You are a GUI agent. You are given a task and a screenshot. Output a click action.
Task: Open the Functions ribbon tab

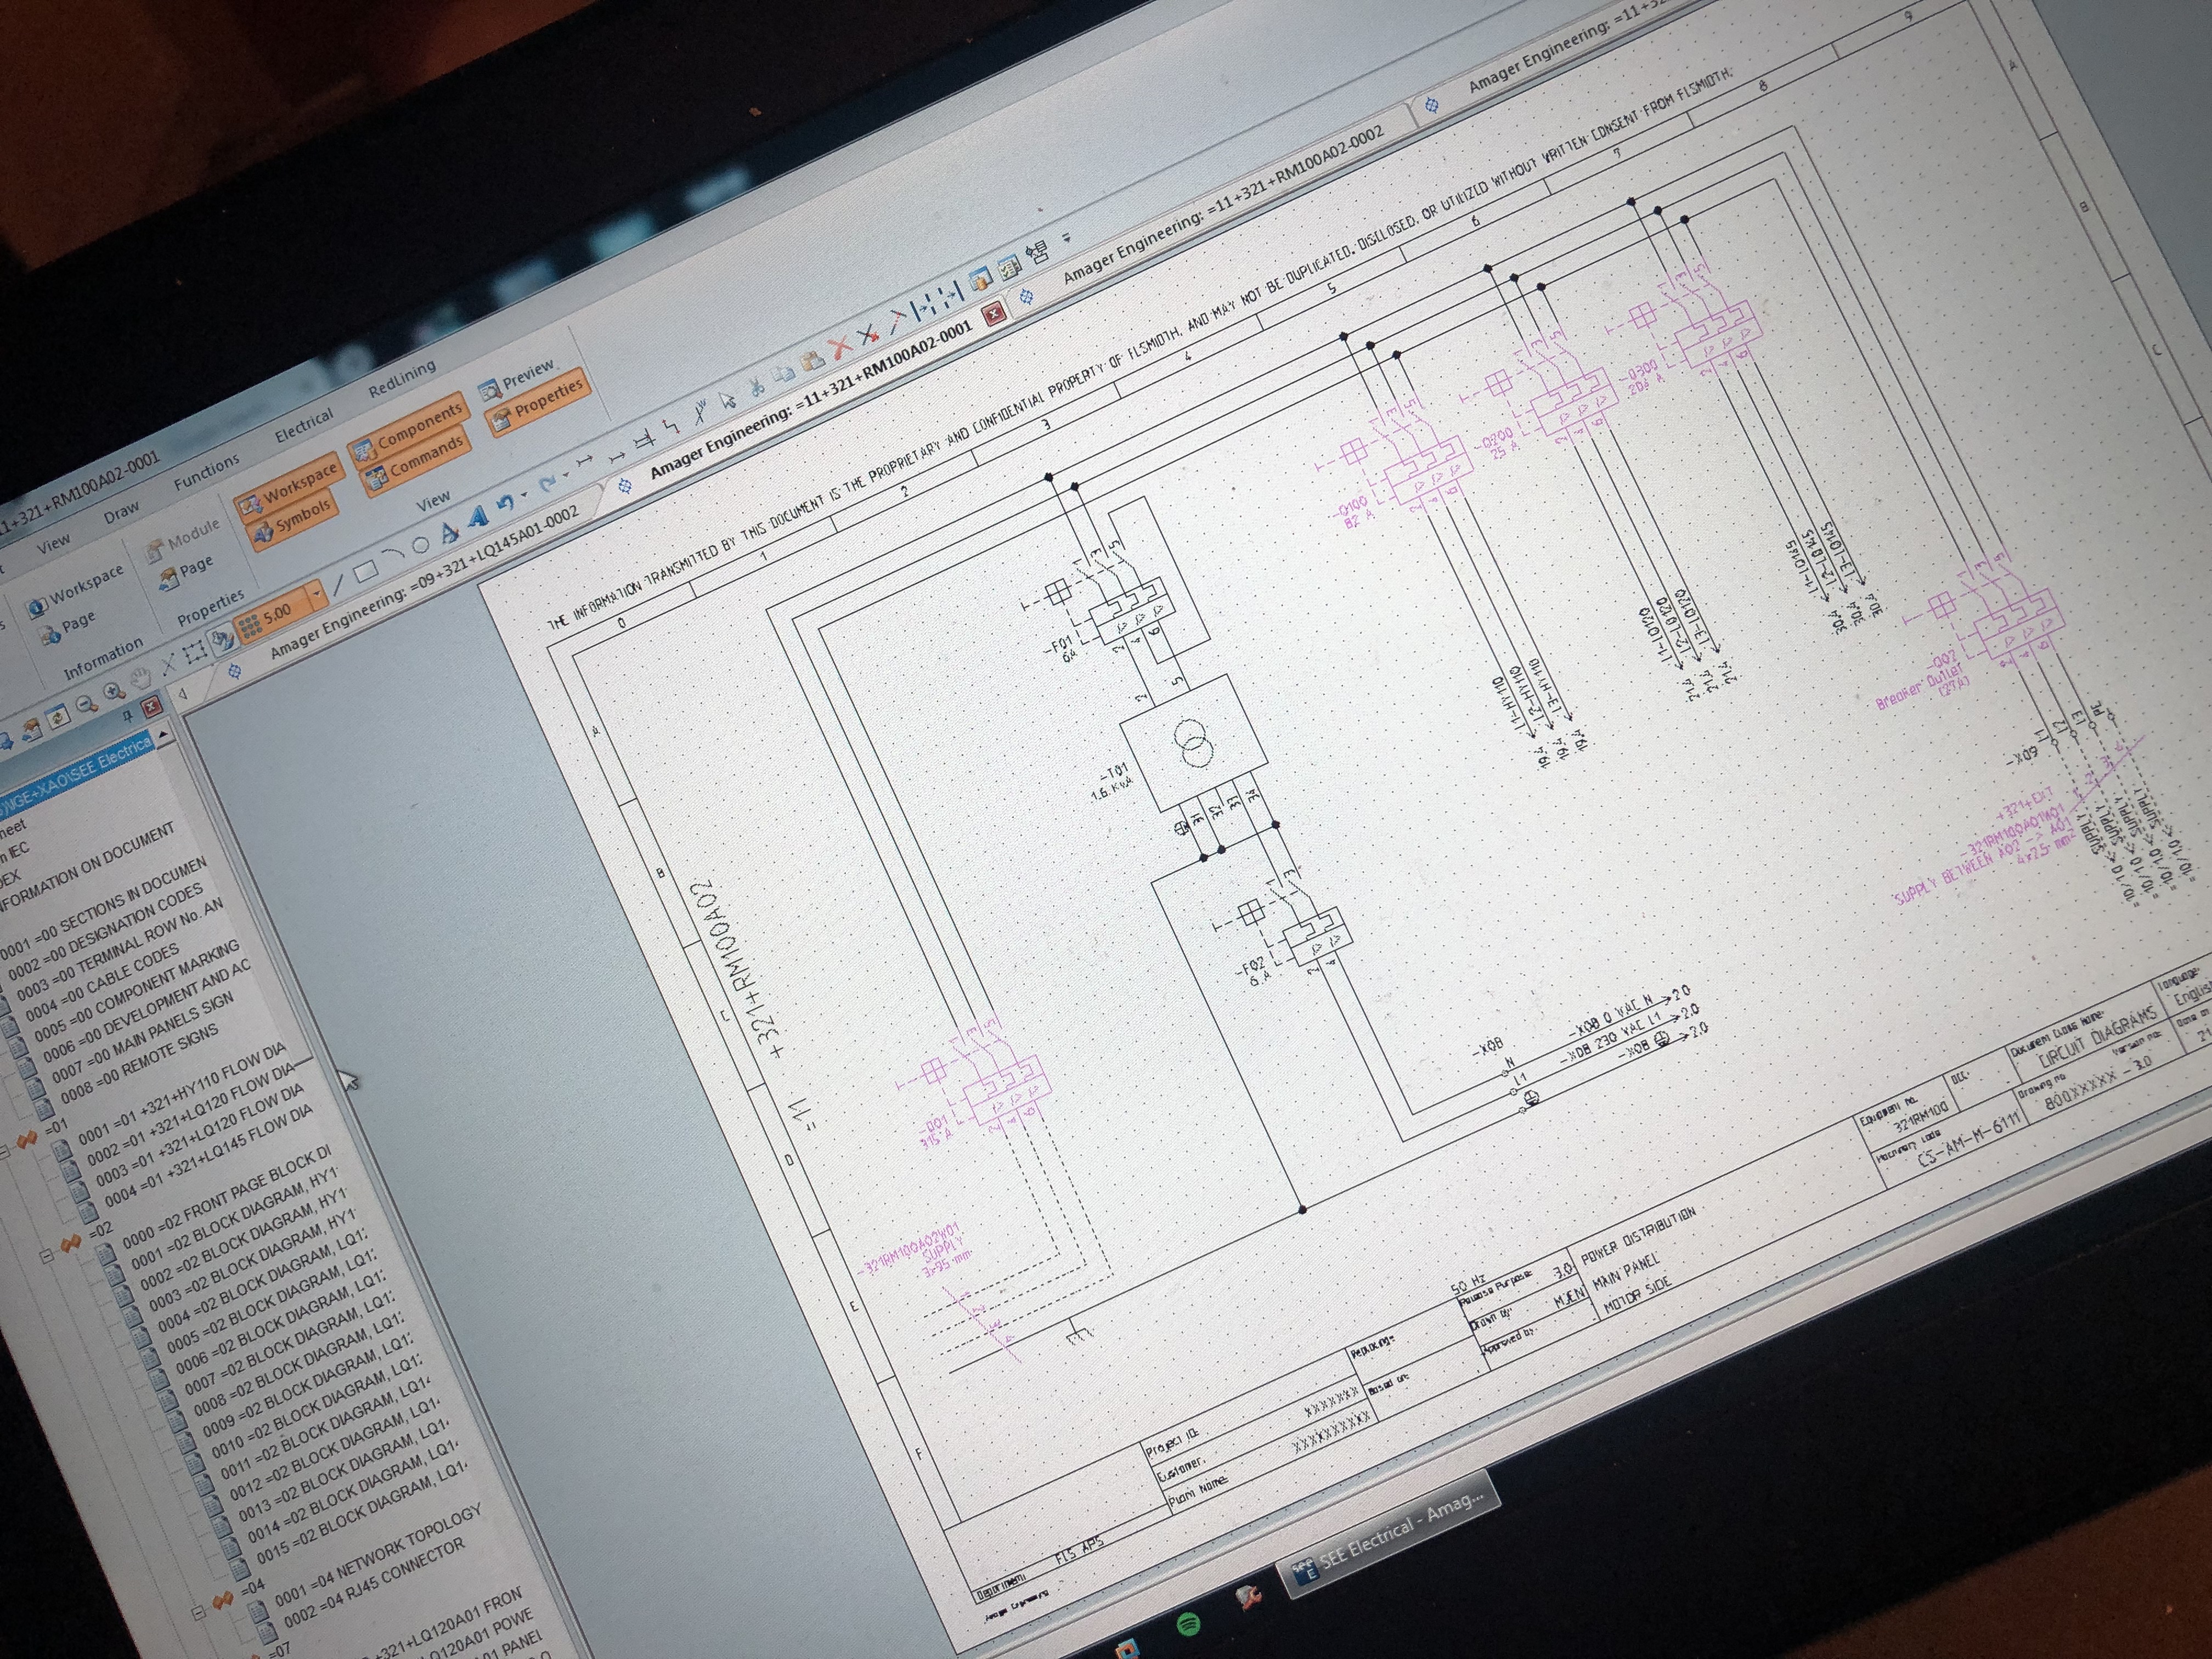pyautogui.click(x=207, y=471)
